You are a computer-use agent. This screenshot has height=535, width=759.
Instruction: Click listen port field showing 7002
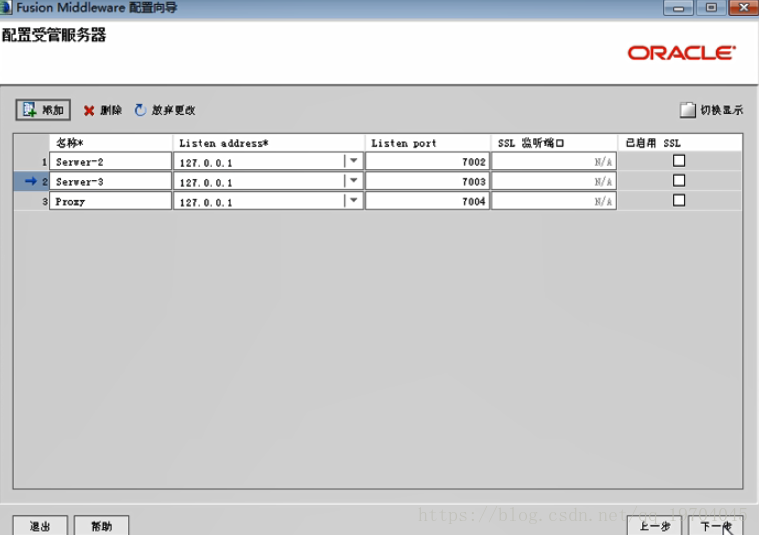point(427,162)
